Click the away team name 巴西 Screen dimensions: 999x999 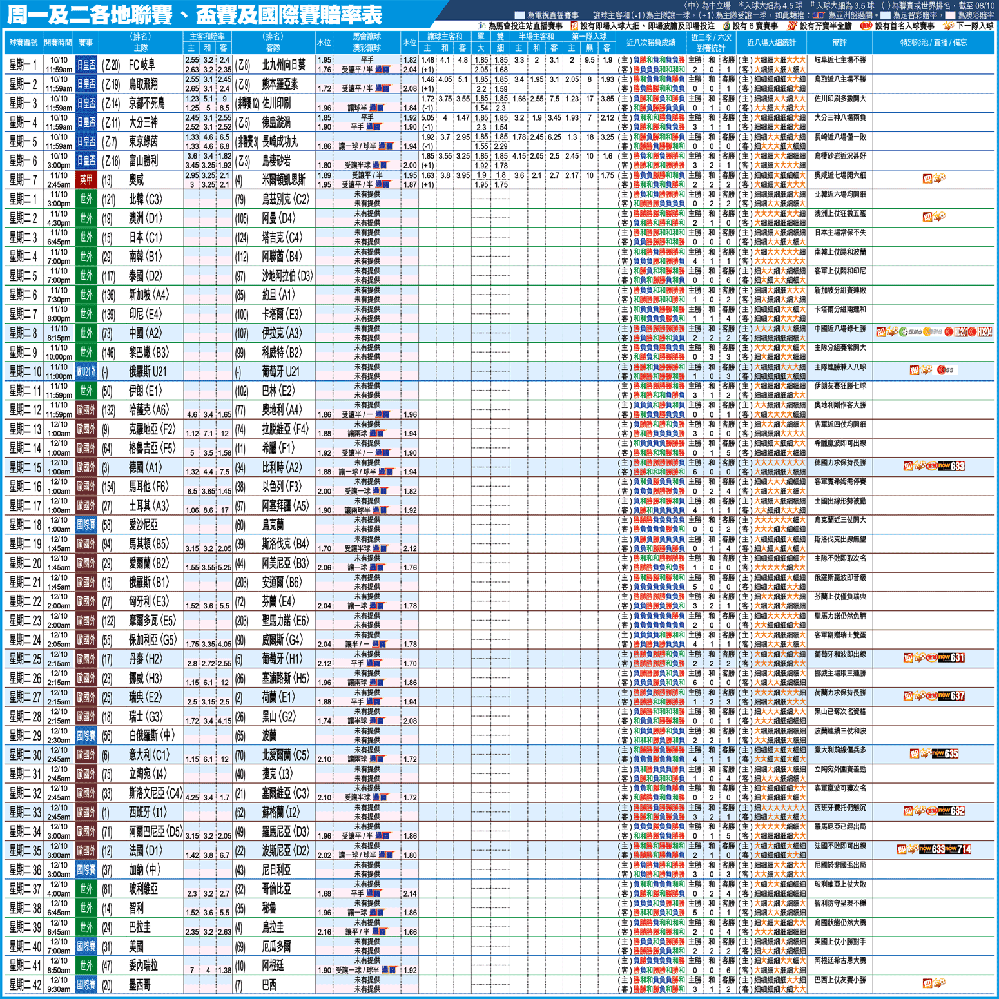coord(269,985)
